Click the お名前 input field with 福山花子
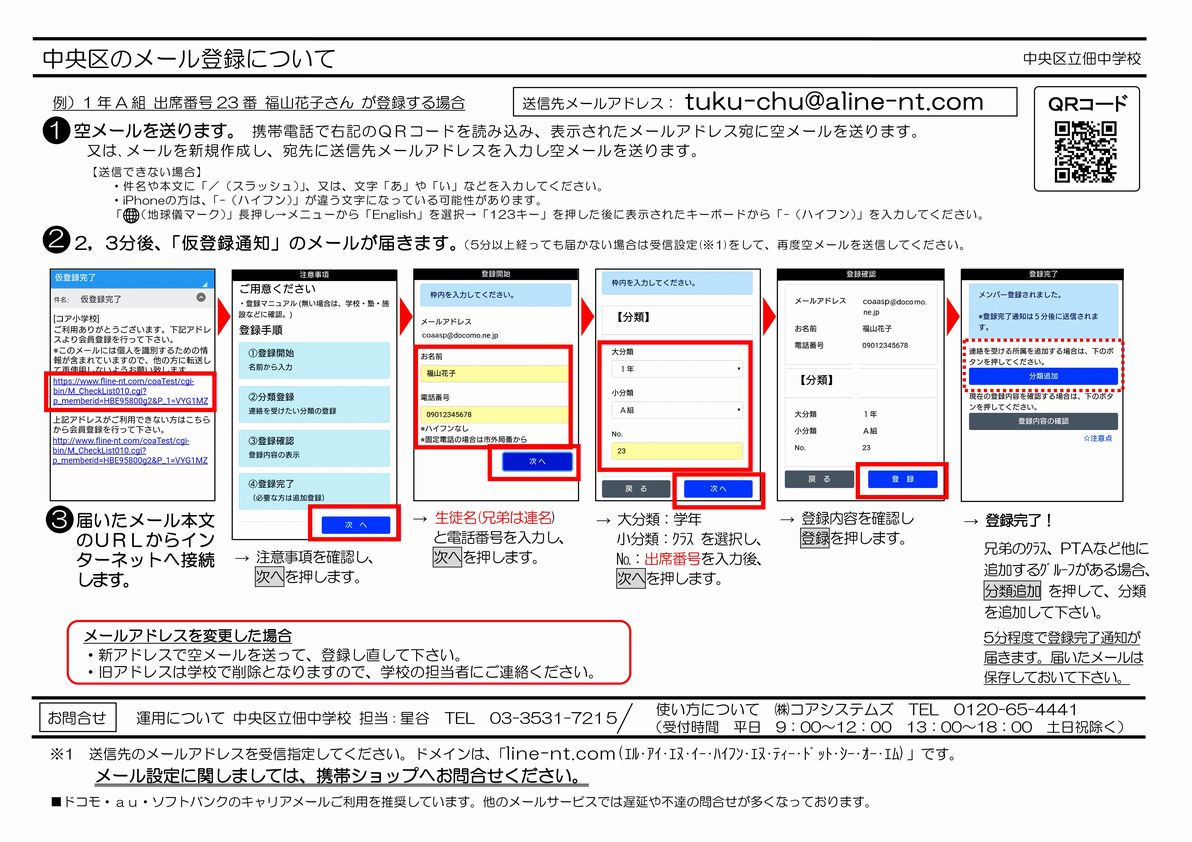The width and height of the screenshot is (1192, 842). coord(494,373)
